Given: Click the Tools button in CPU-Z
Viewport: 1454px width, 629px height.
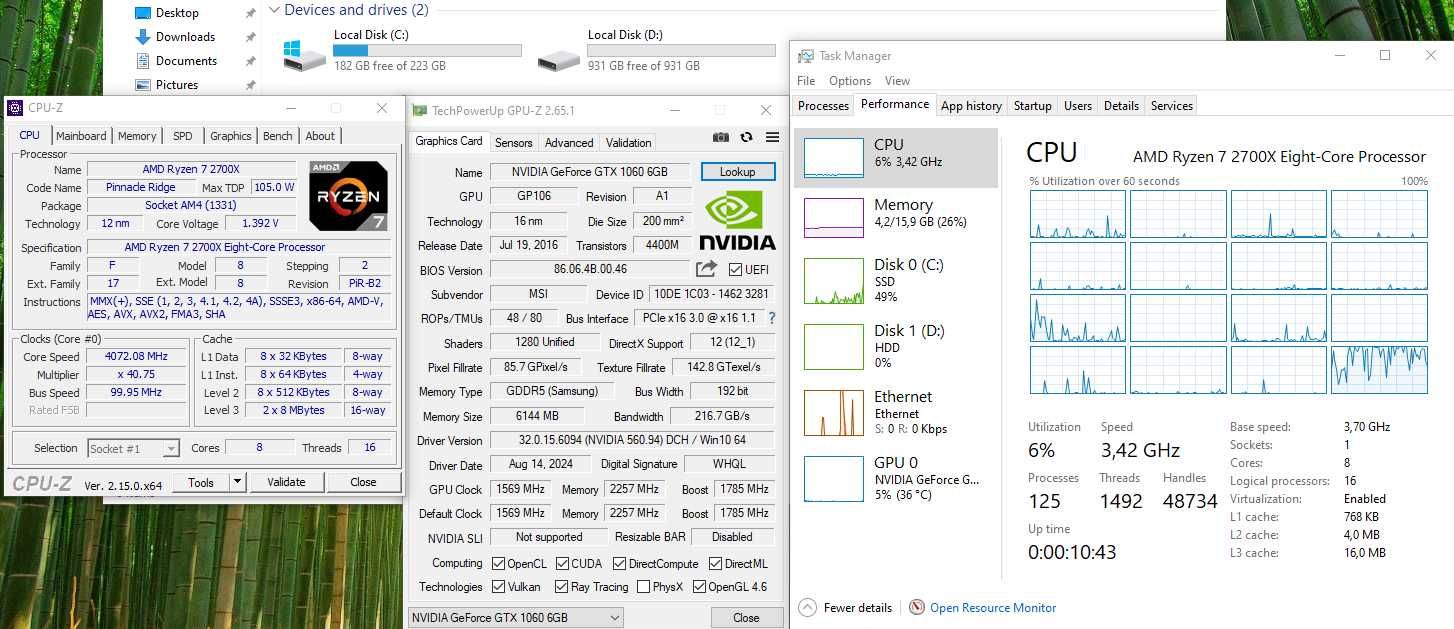Looking at the screenshot, I should coord(201,482).
